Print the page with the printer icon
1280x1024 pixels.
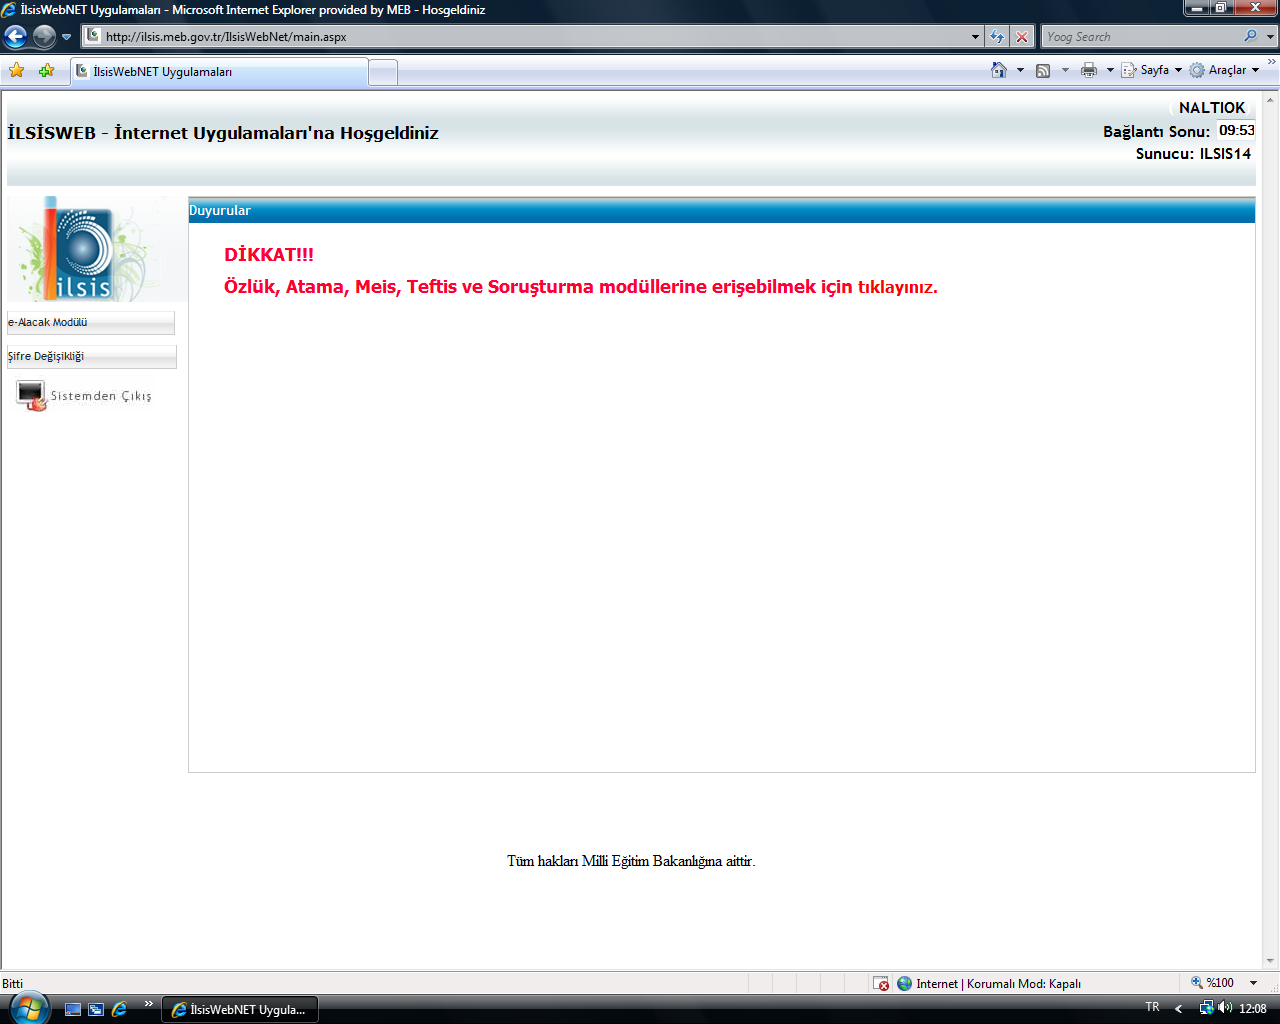click(x=1089, y=70)
